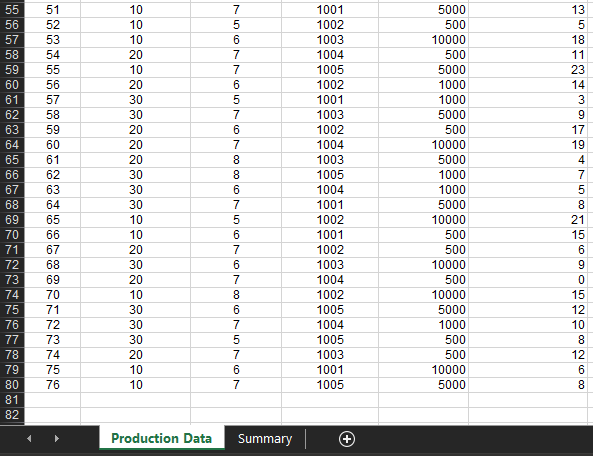
Task: Click the 1005 cell in row 66
Action: pos(330,175)
